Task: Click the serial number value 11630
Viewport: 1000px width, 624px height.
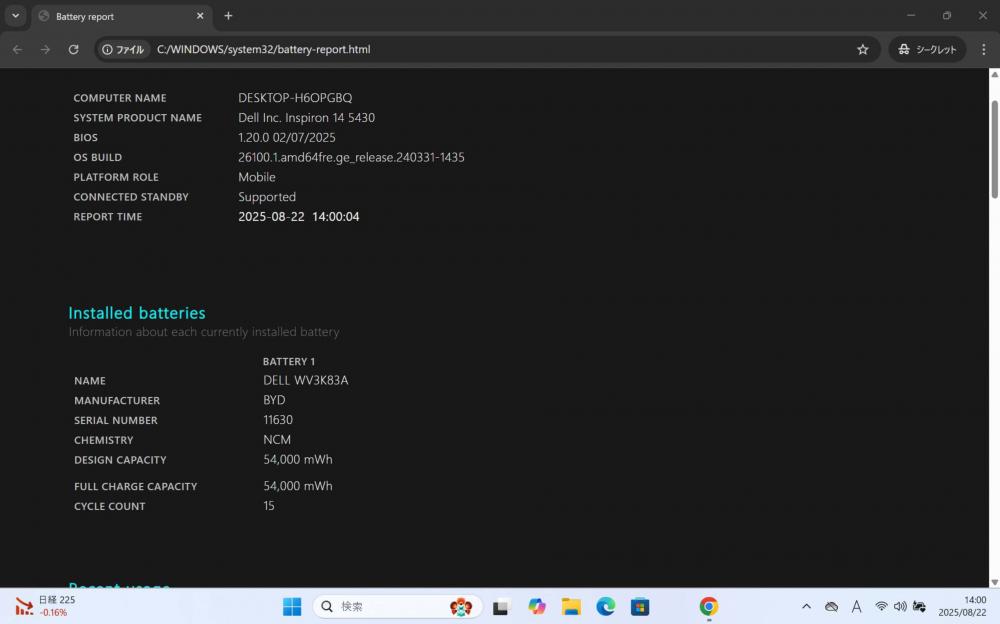Action: click(278, 420)
